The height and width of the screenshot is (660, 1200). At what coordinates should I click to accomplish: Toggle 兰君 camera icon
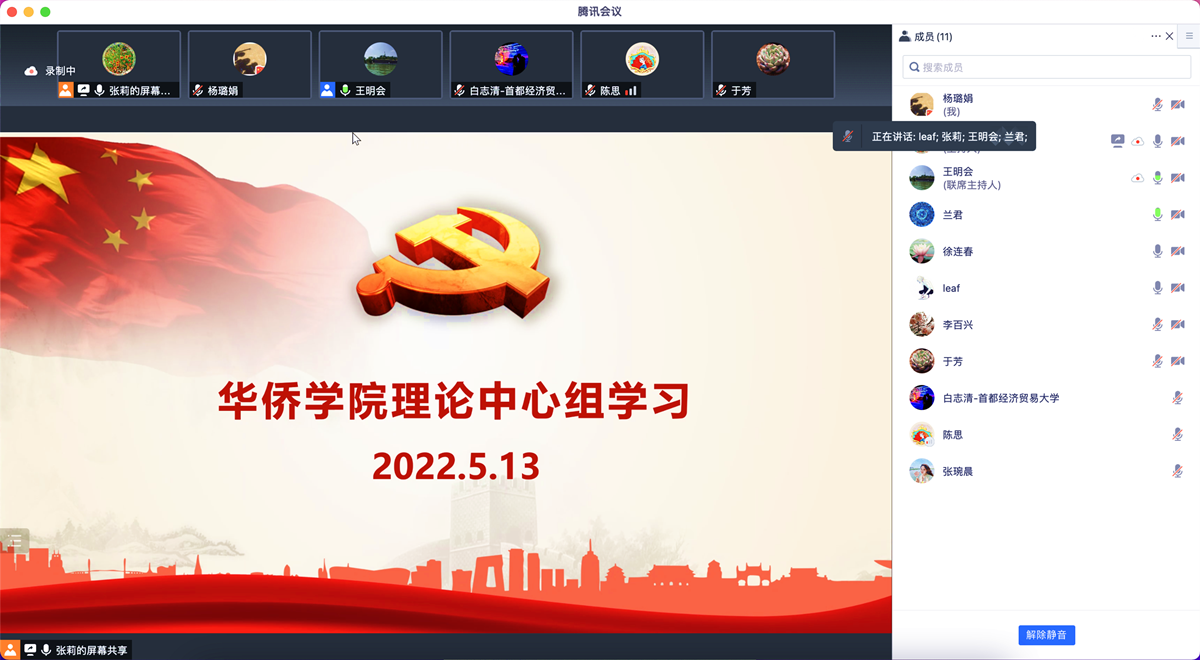[x=1178, y=214]
